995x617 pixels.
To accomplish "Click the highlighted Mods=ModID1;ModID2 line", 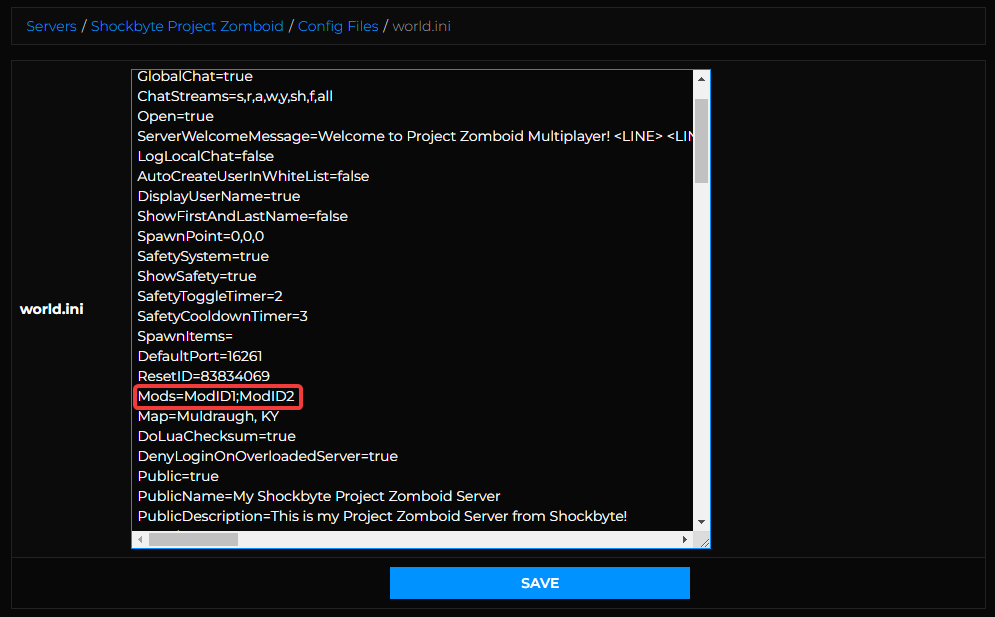I will (x=216, y=396).
